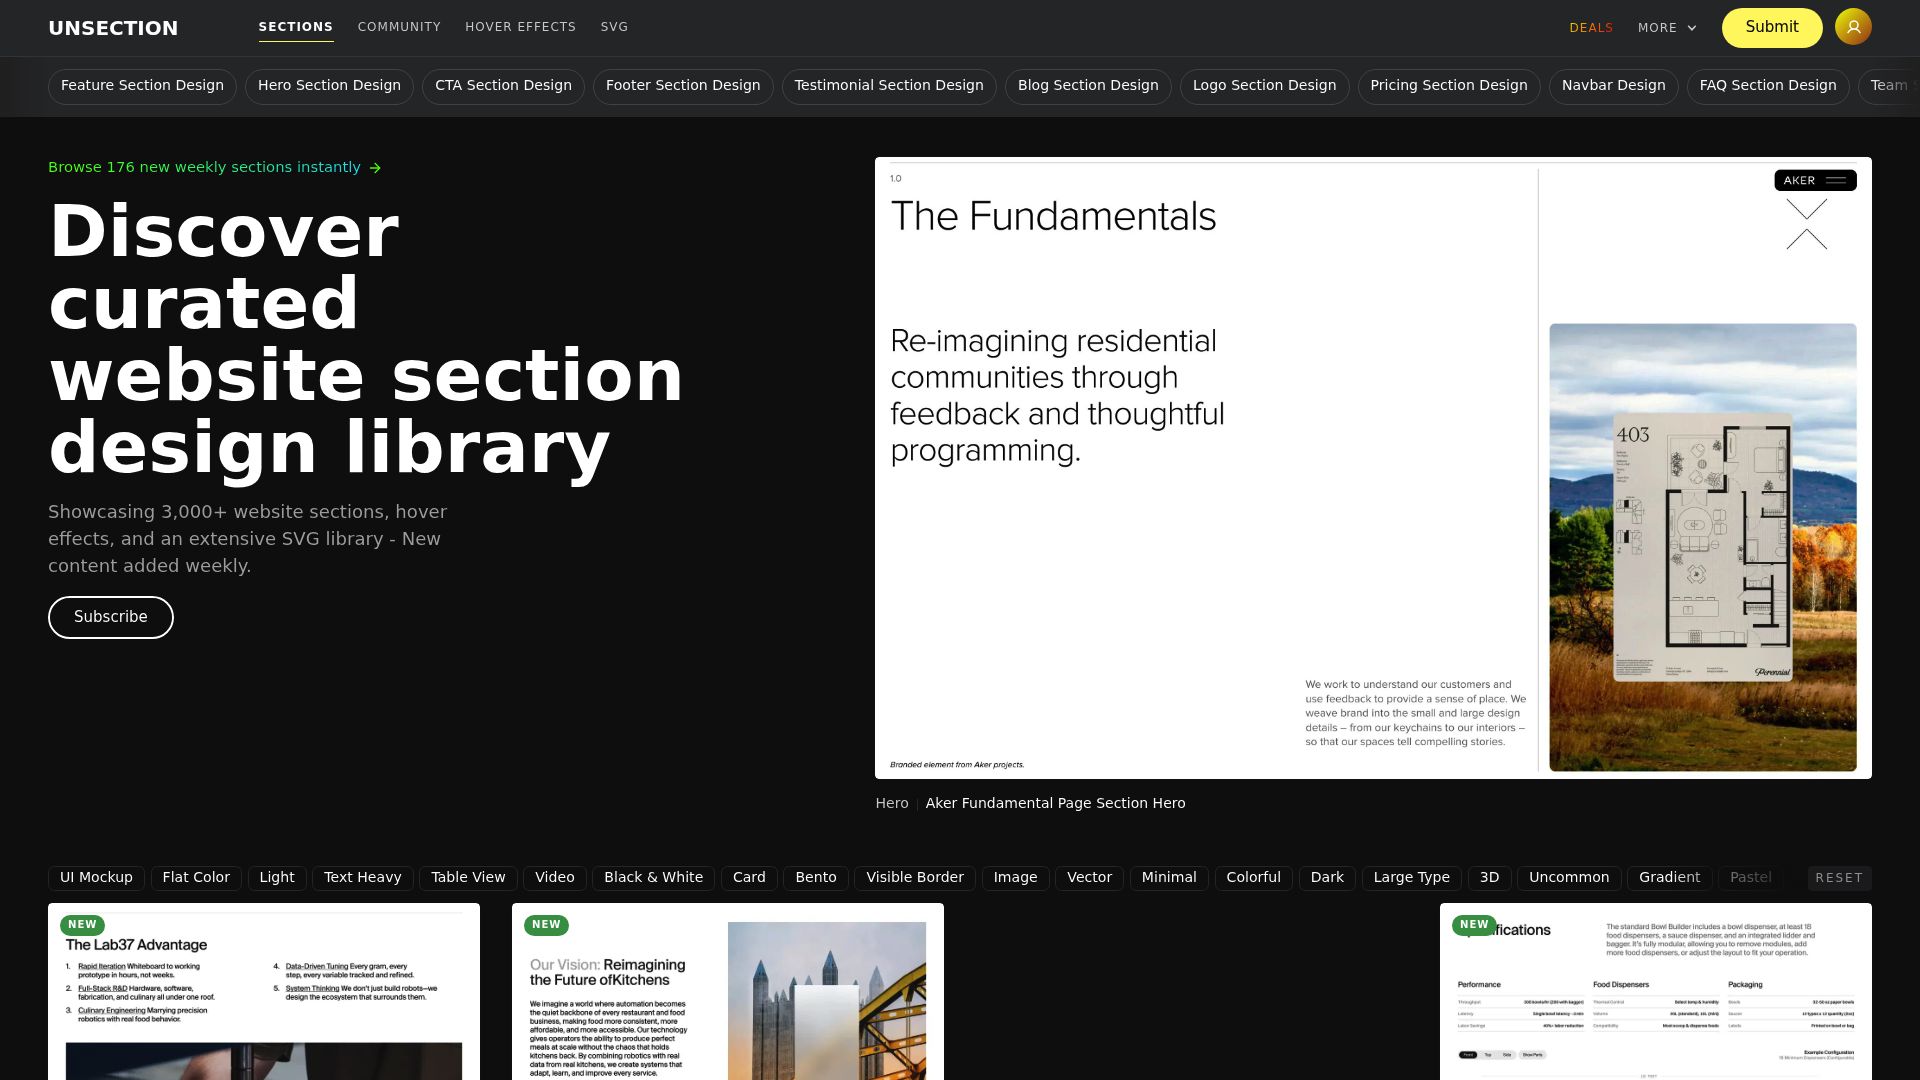This screenshot has height=1080, width=1920.
Task: Open the user profile avatar icon
Action: tap(1853, 27)
